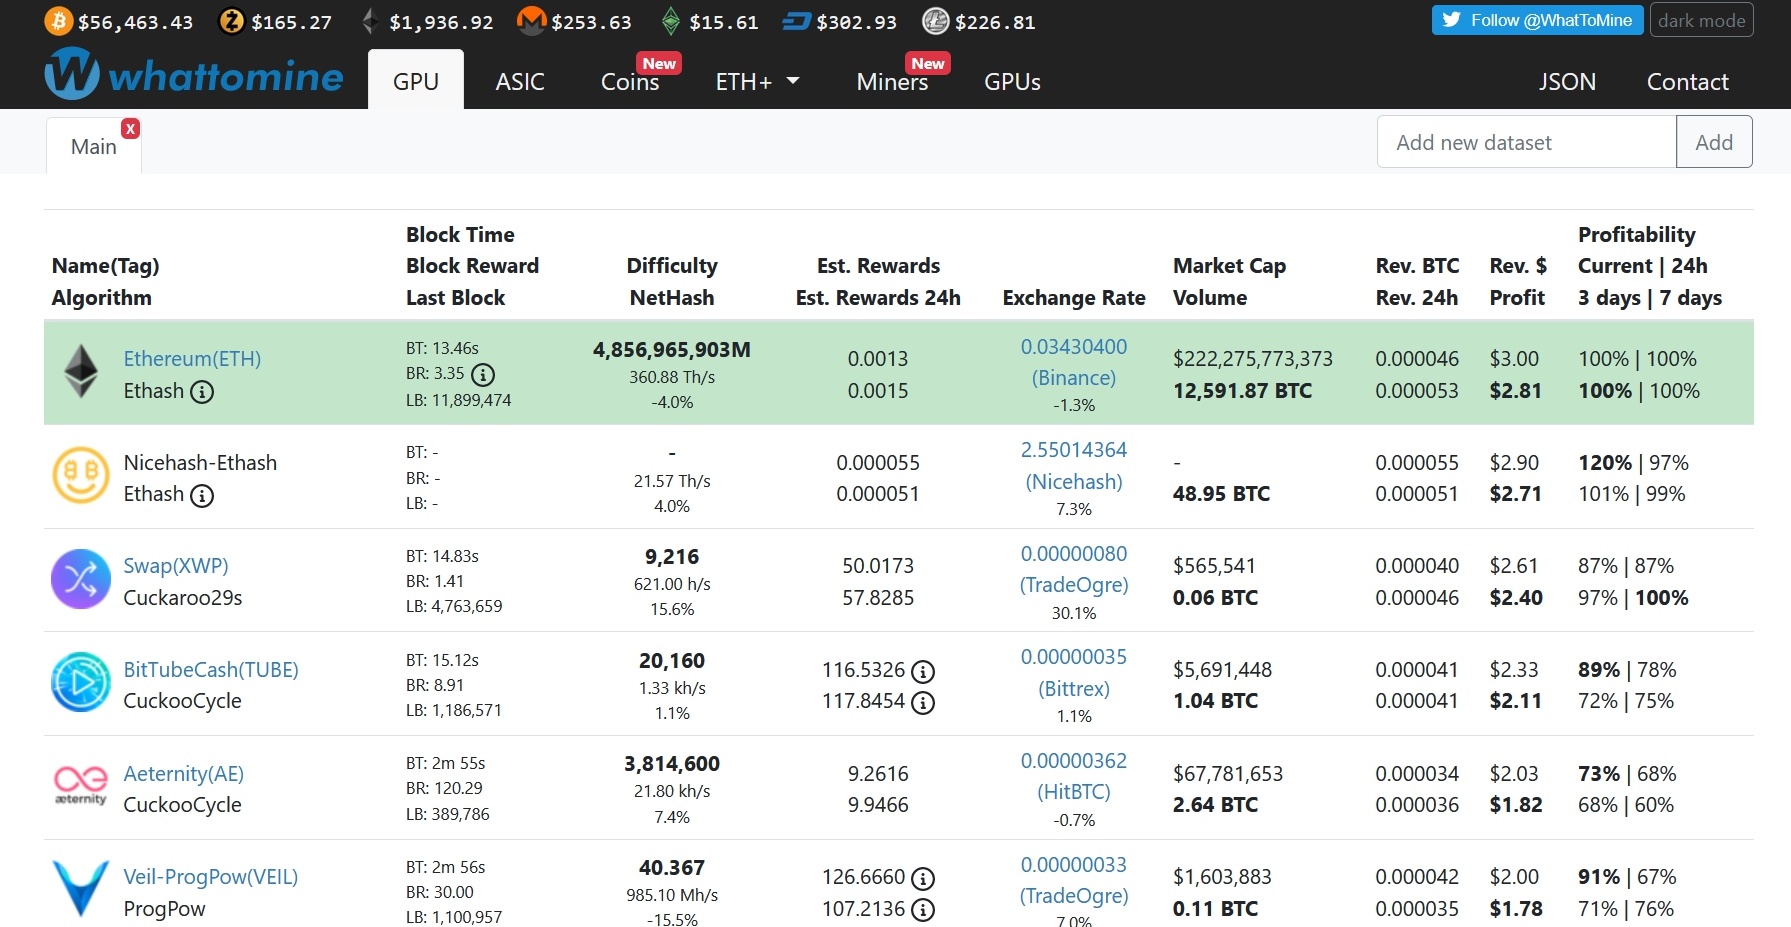Screen dimensions: 1791x927
Task: Click the Nicehash-Ethash row name
Action: point(200,463)
